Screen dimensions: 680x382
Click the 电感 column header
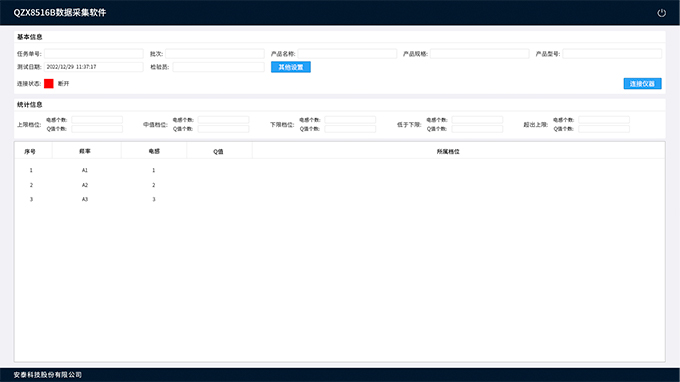point(154,151)
